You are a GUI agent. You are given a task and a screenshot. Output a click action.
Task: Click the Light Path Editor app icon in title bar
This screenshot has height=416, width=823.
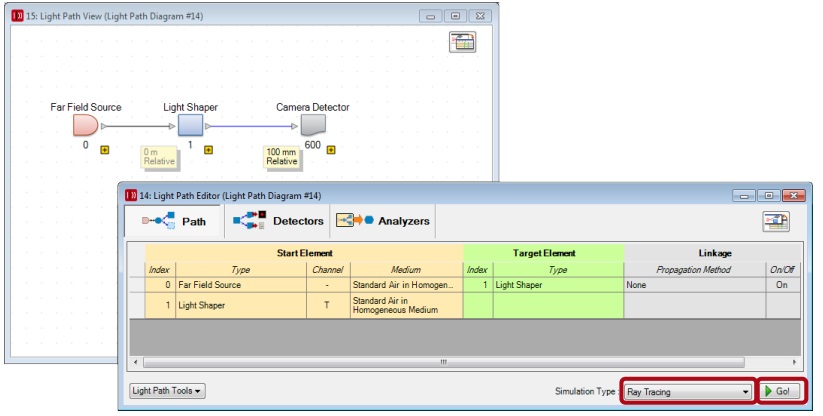pos(131,196)
